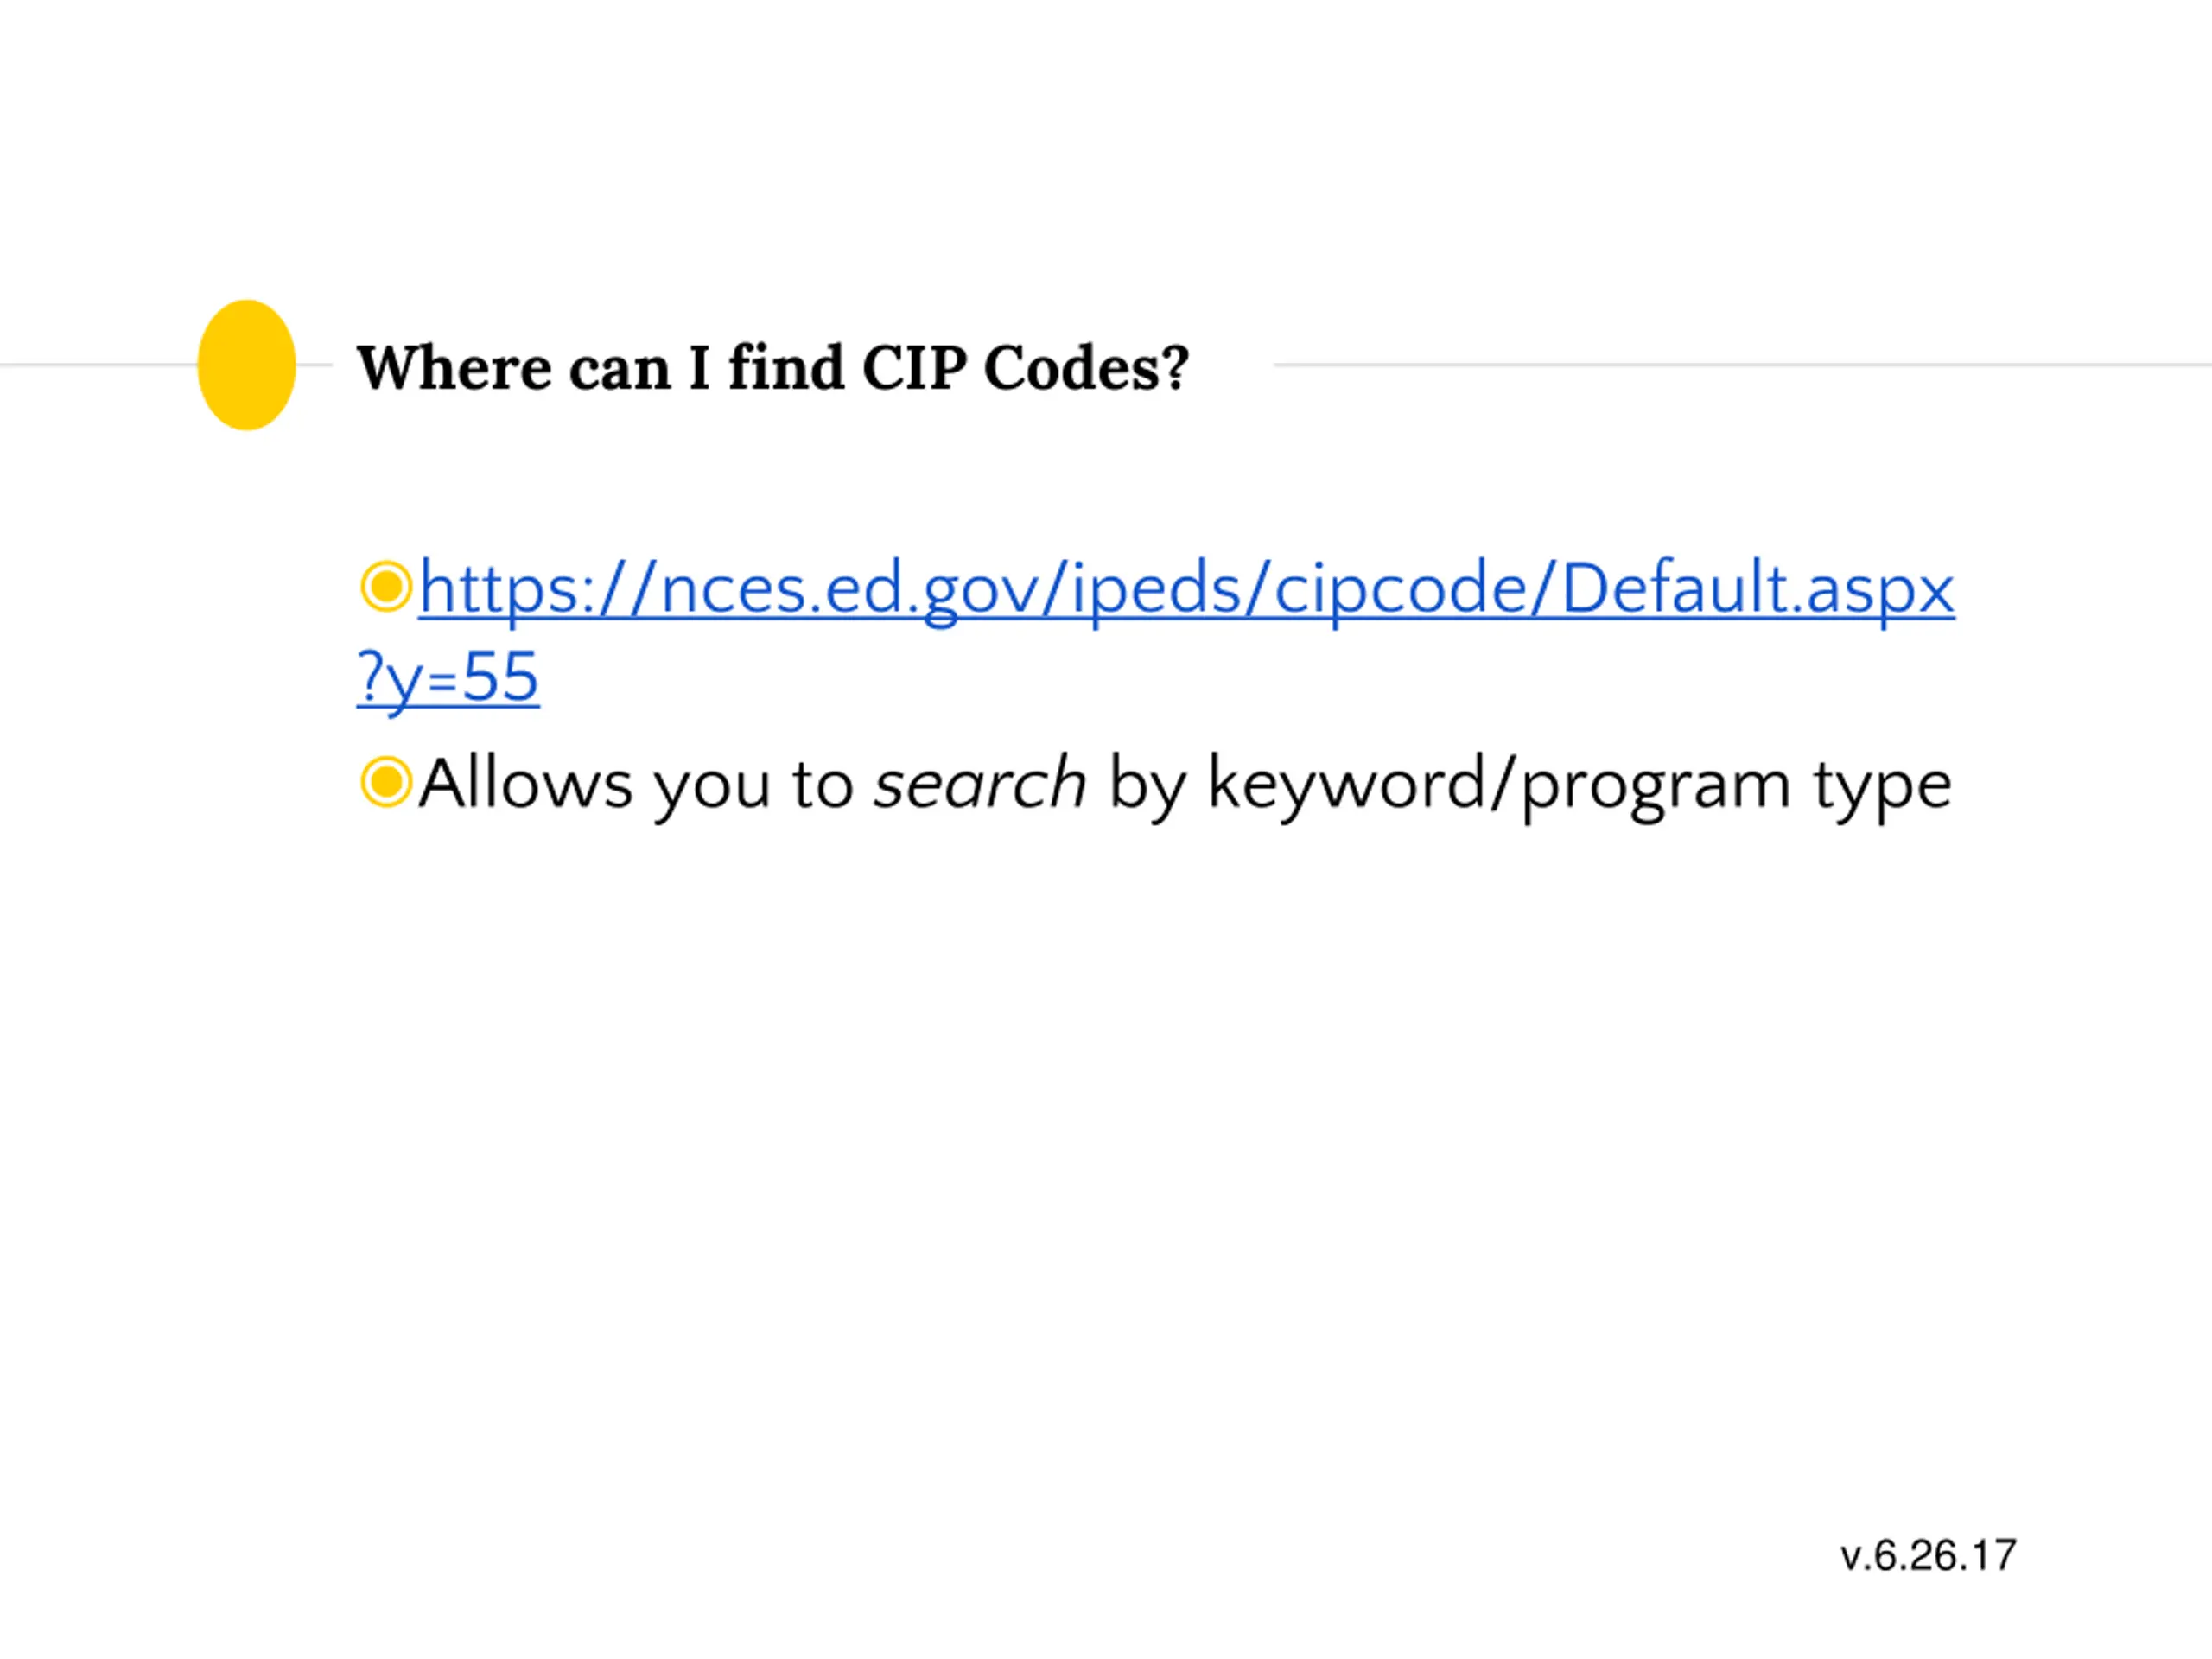Click the gray line right of title

(1742, 365)
